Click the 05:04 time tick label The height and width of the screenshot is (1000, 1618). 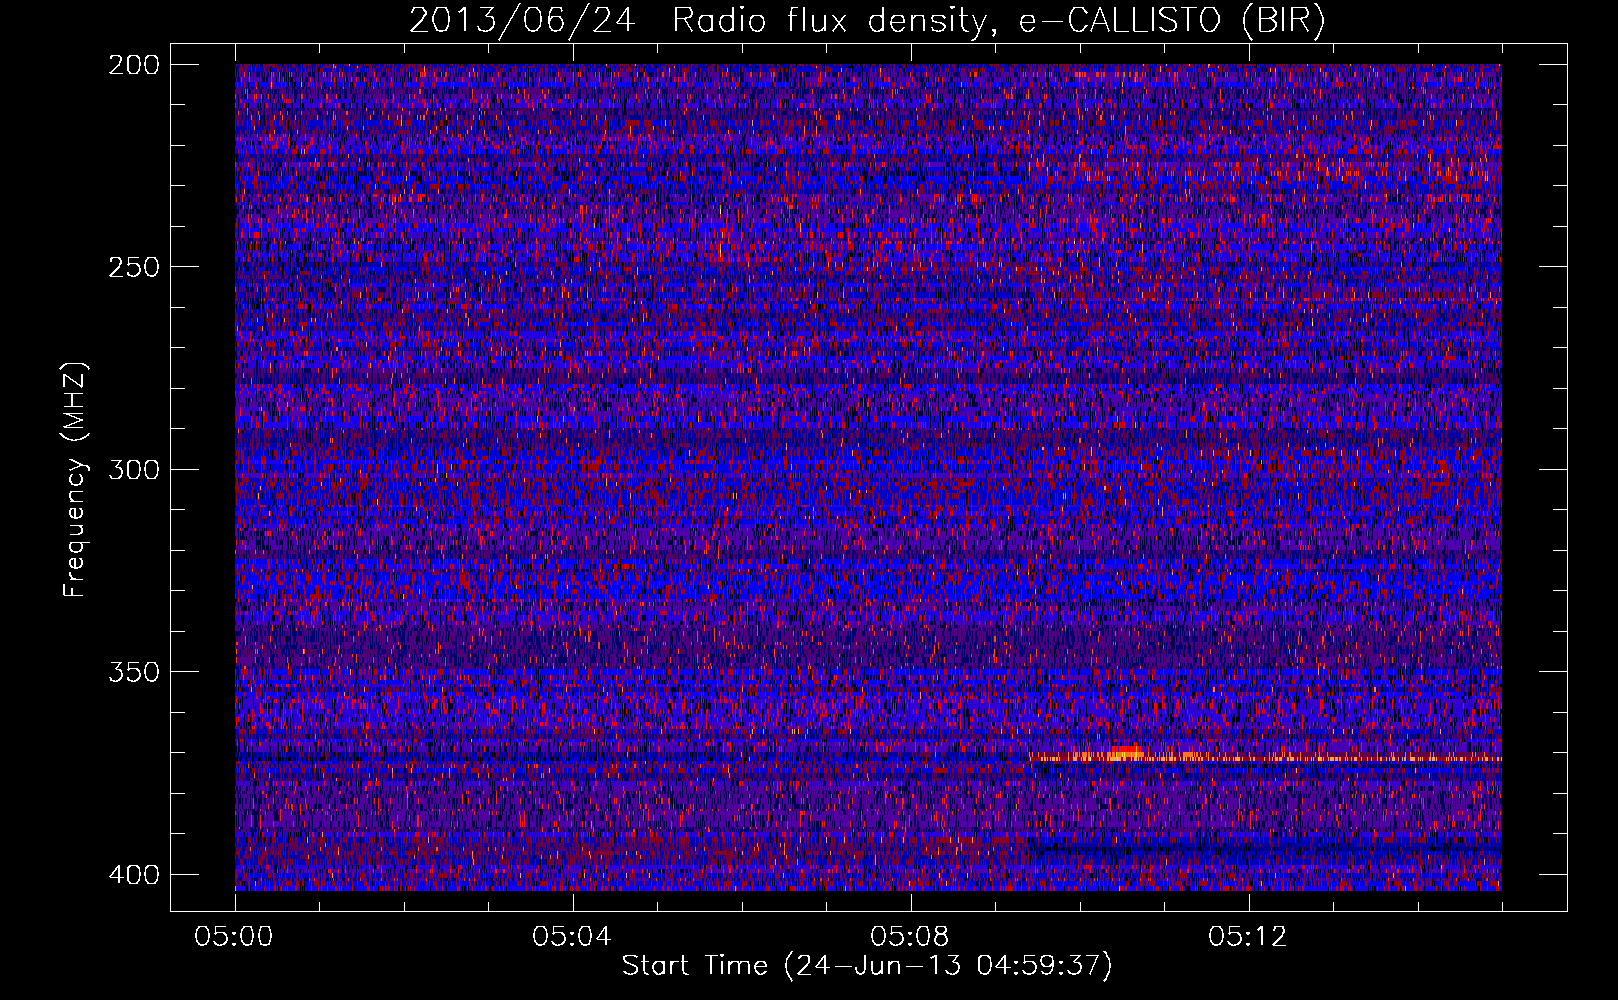(x=572, y=937)
